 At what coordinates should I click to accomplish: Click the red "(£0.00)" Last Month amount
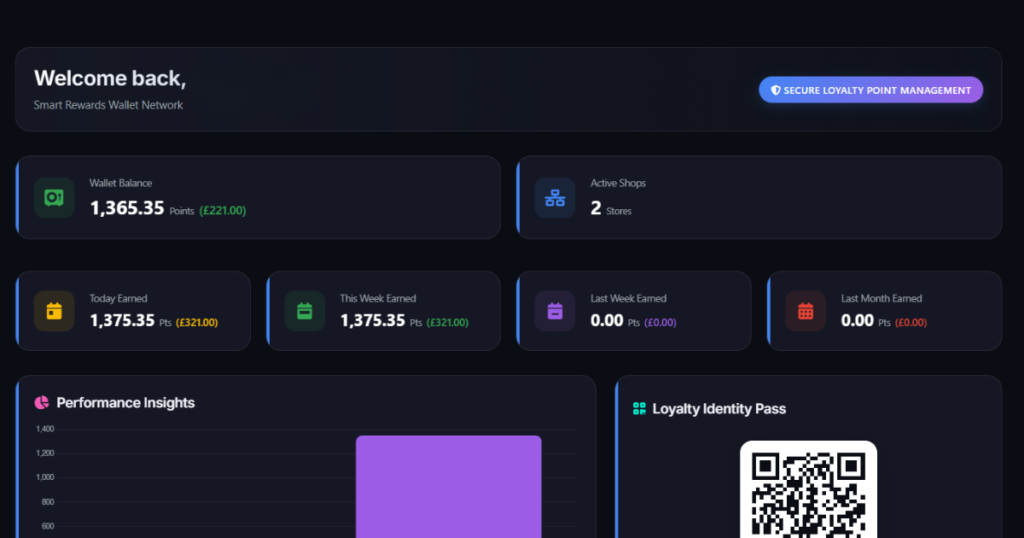click(x=911, y=323)
